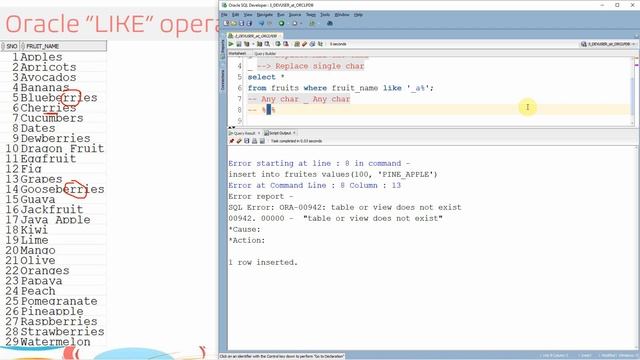Image resolution: width=640 pixels, height=360 pixels.
Task: Click the Unshared SQL Worksheet icon
Action: point(297,44)
